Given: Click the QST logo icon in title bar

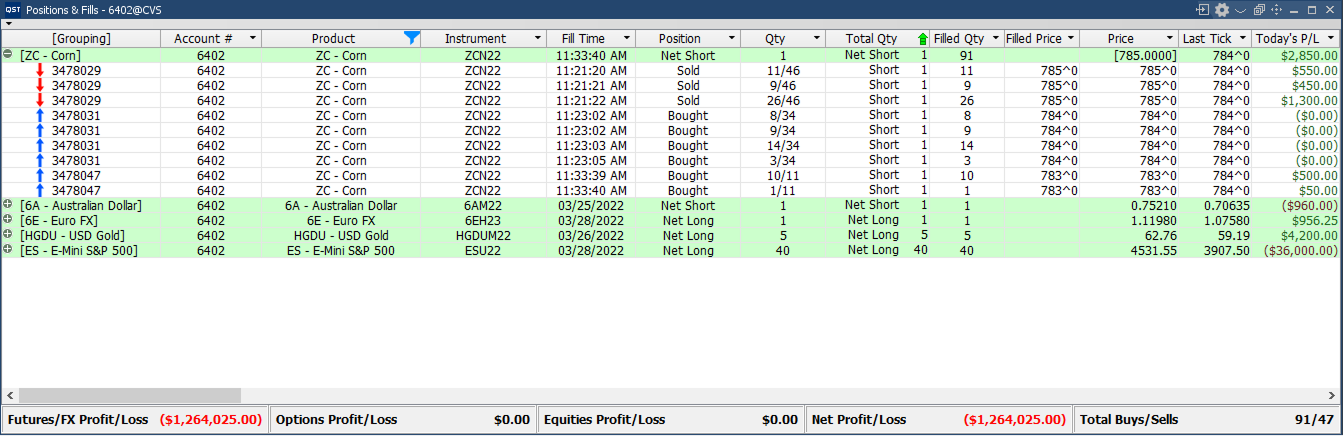Looking at the screenshot, I should tap(12, 9).
